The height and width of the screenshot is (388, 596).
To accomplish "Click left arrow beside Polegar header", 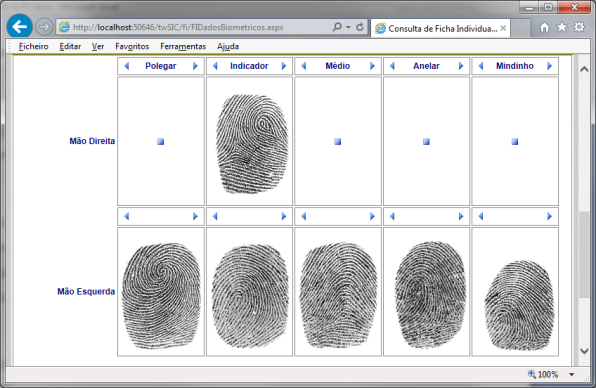I will point(127,66).
